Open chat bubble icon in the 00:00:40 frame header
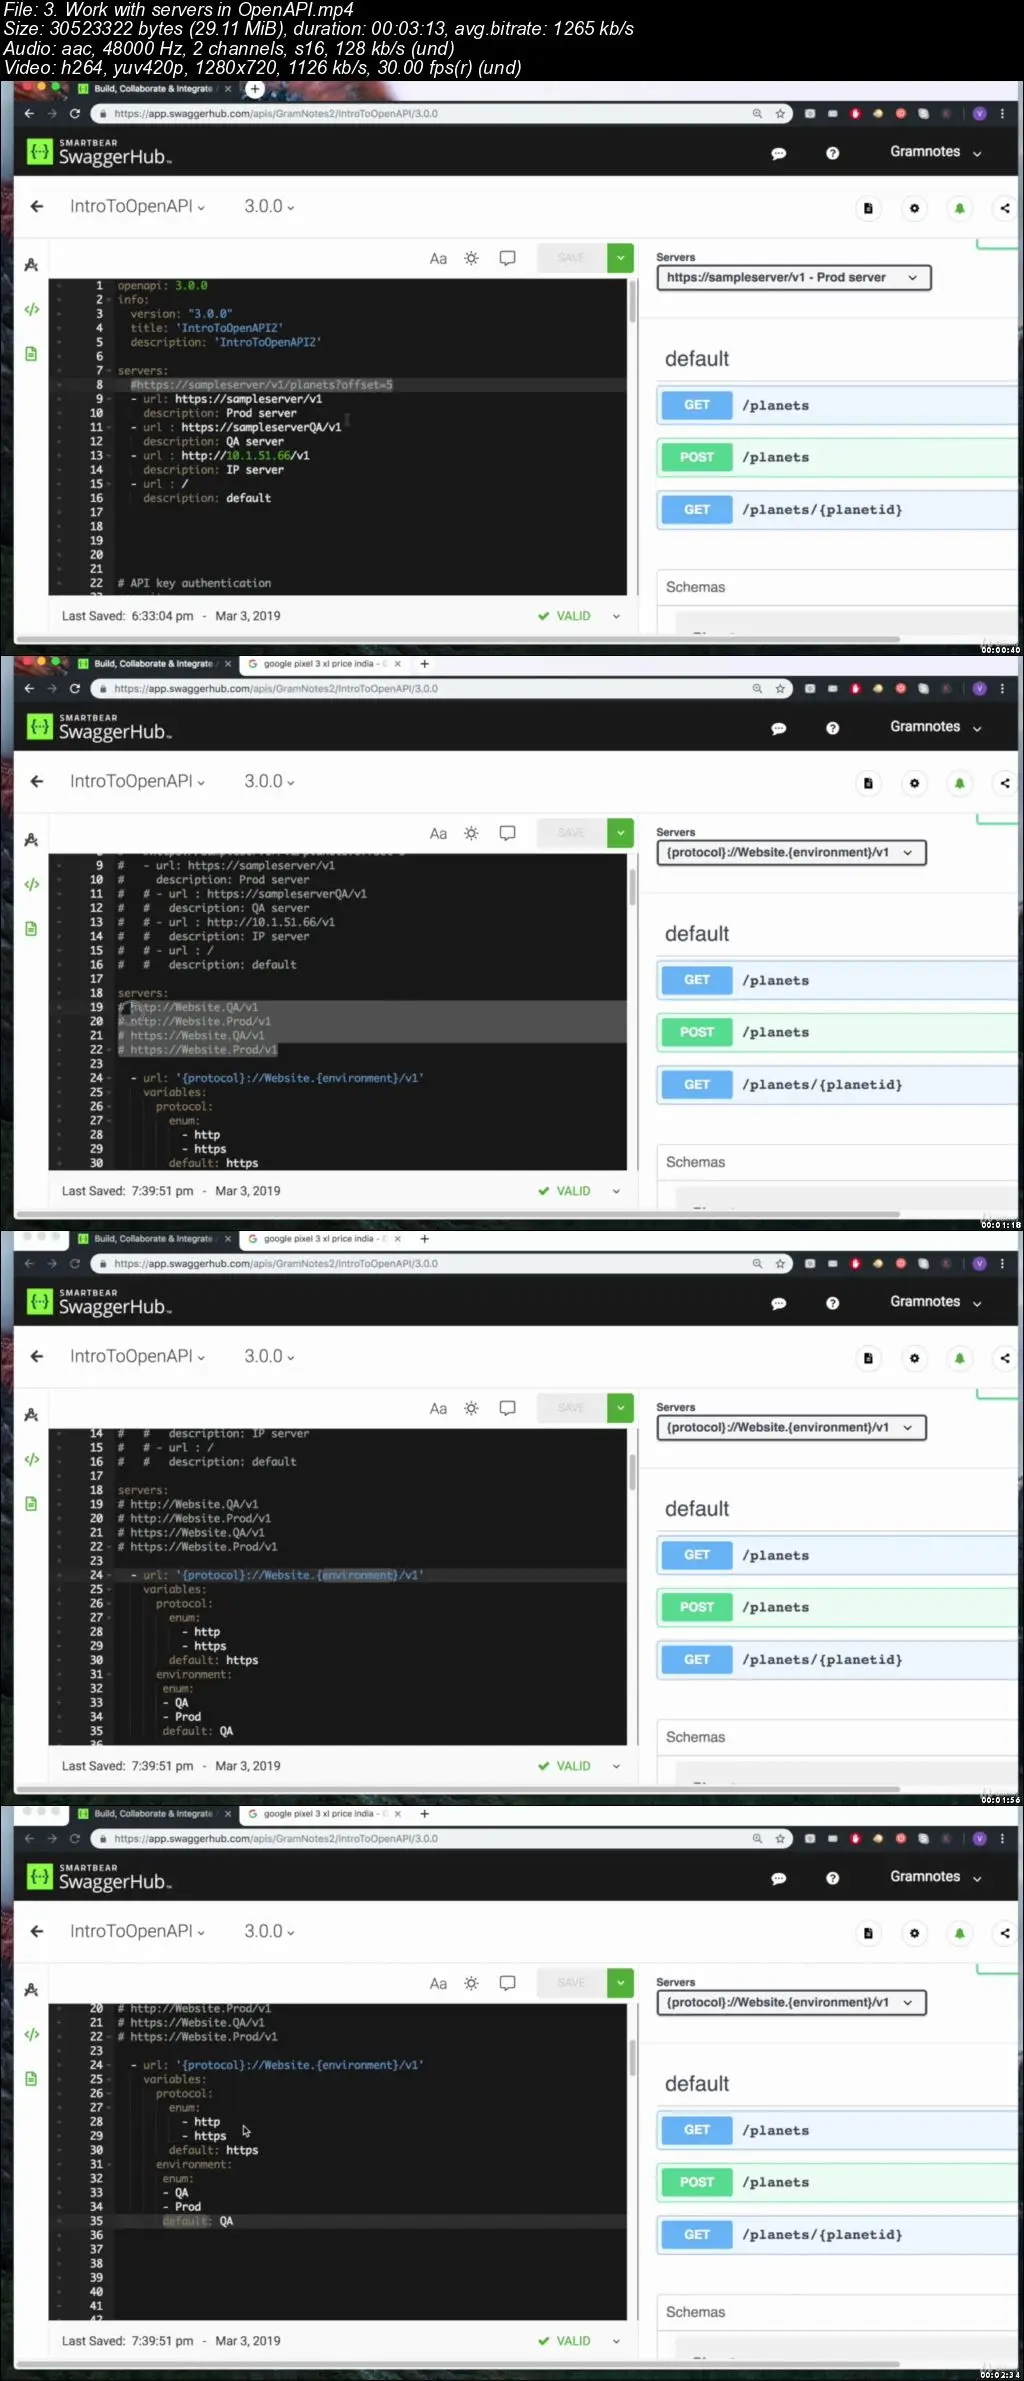This screenshot has width=1024, height=2381. point(779,153)
